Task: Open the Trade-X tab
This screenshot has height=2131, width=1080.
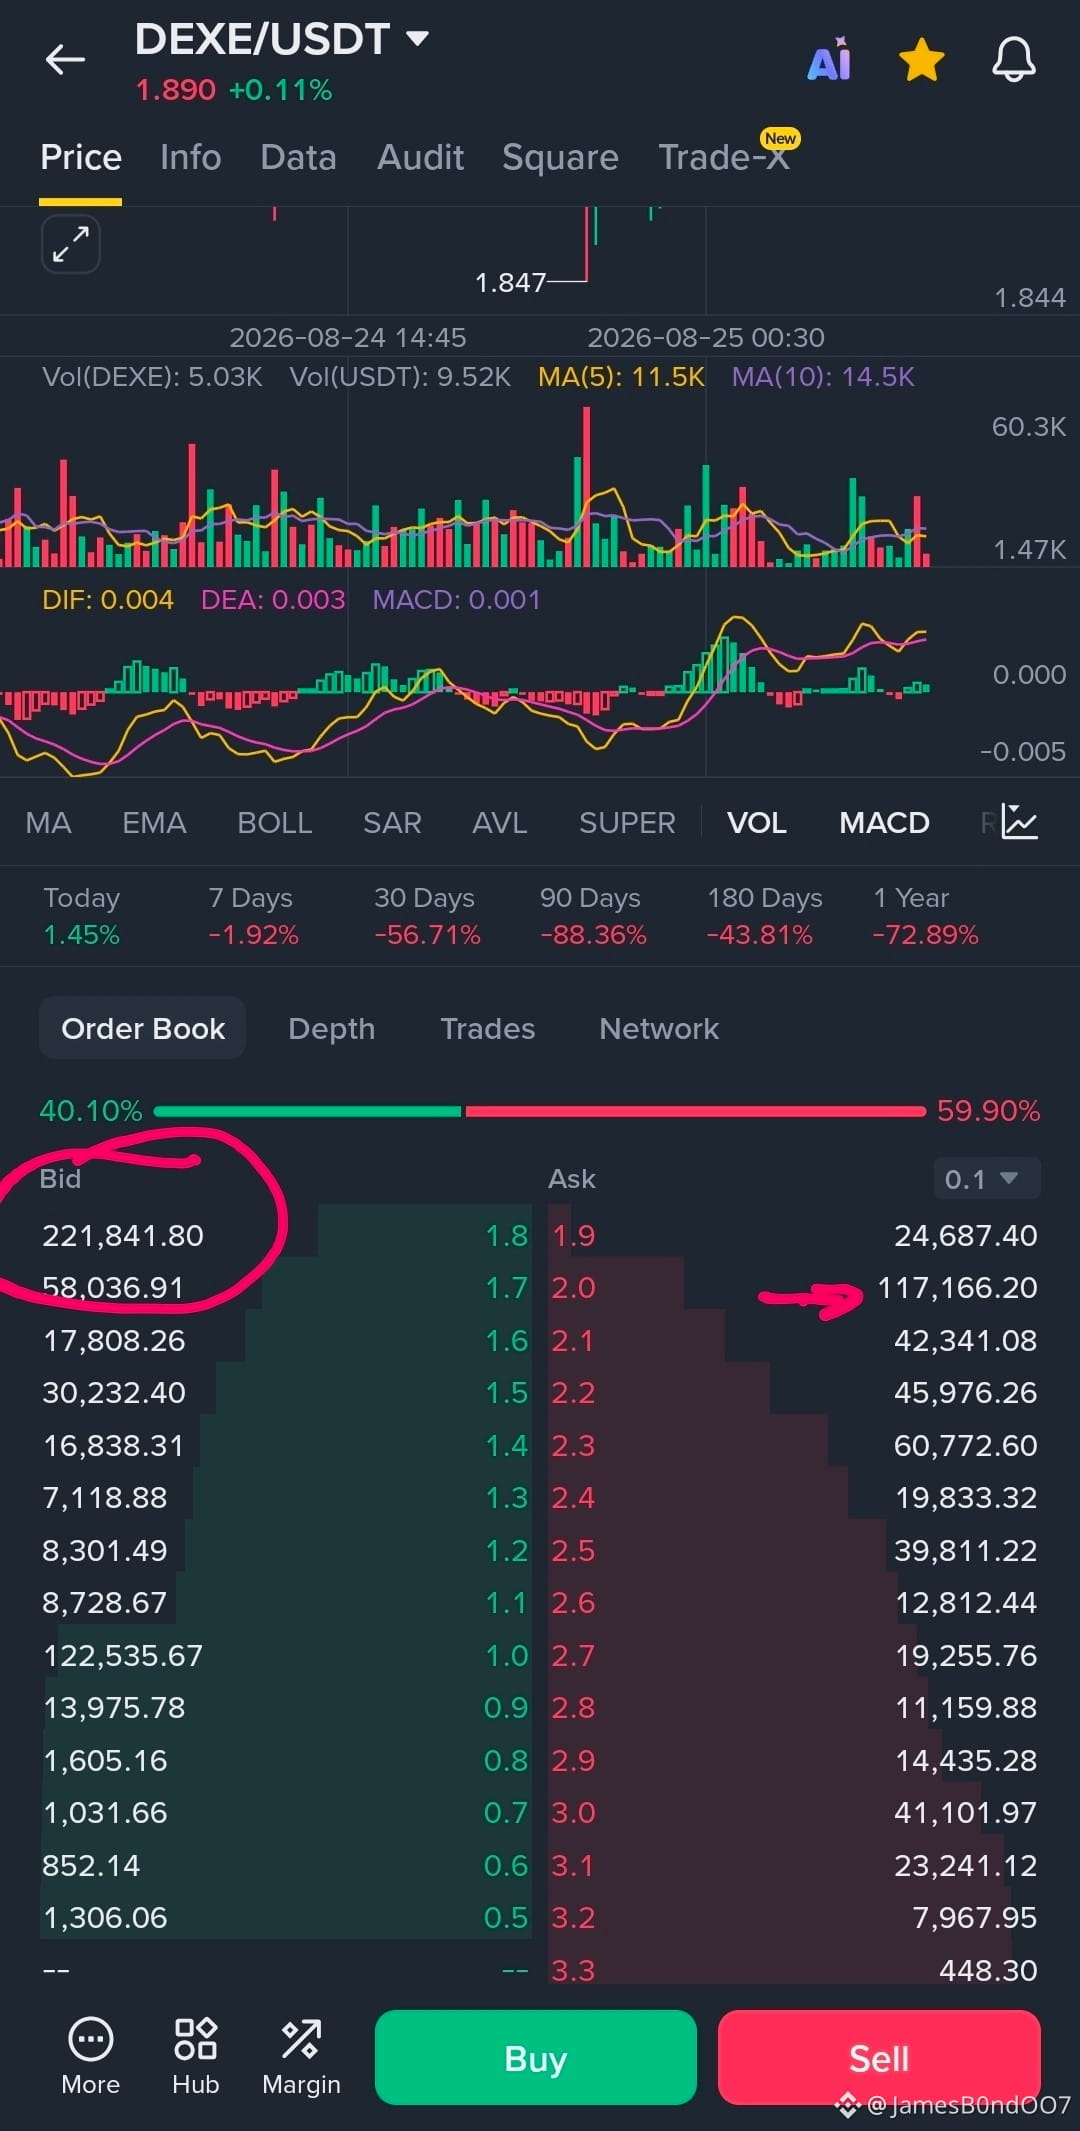Action: click(x=724, y=158)
